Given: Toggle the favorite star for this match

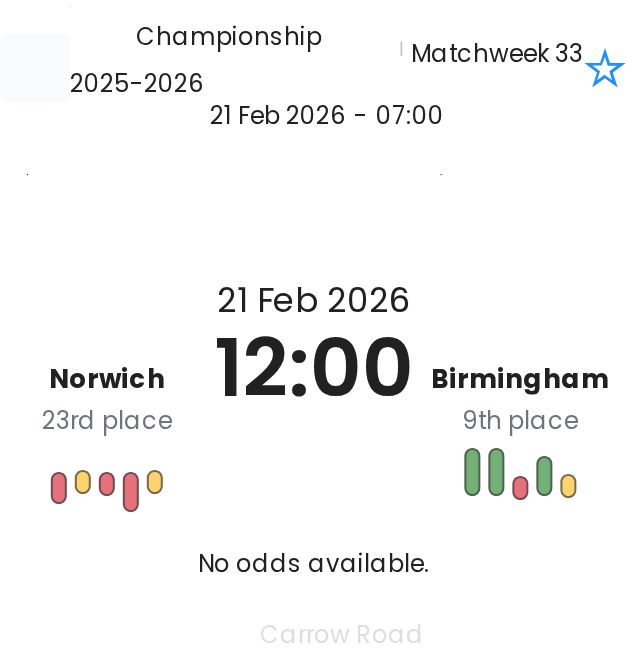Looking at the screenshot, I should 604,70.
